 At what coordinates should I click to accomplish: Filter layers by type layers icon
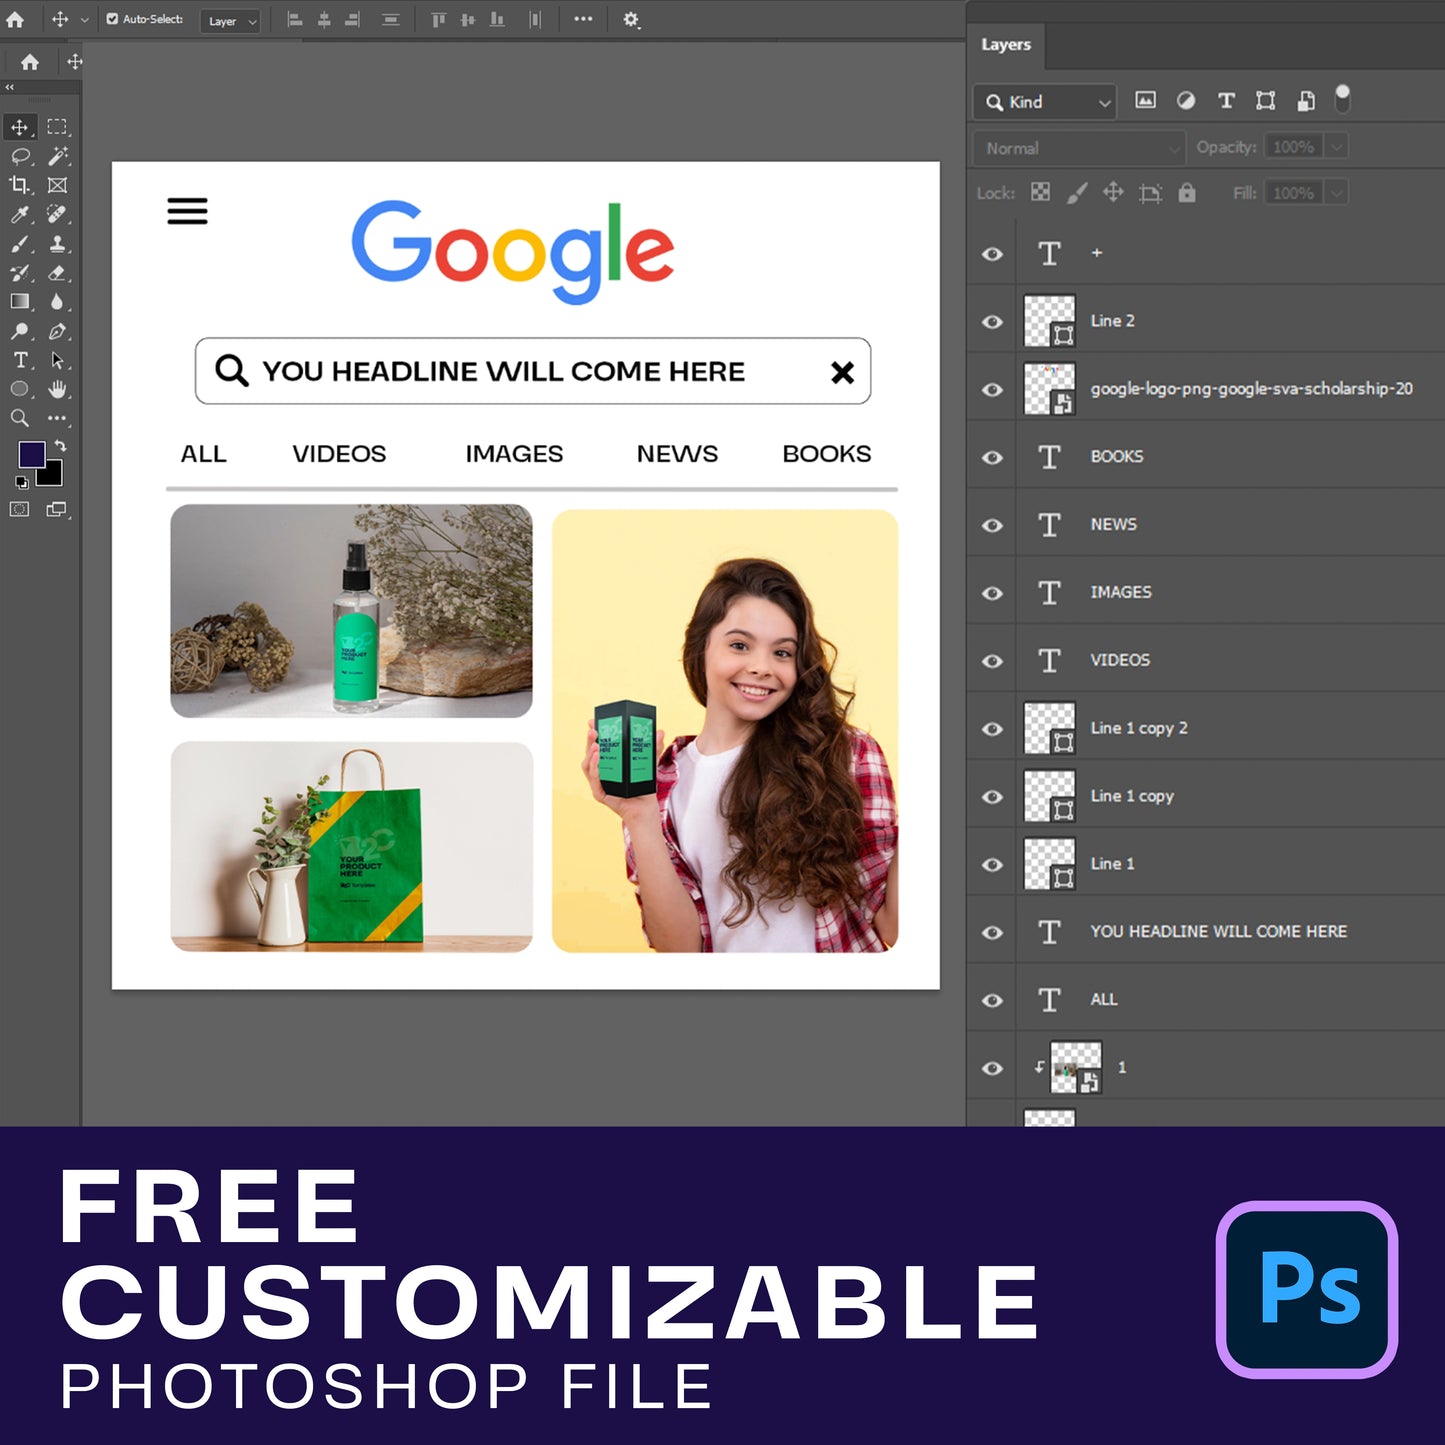pos(1226,101)
